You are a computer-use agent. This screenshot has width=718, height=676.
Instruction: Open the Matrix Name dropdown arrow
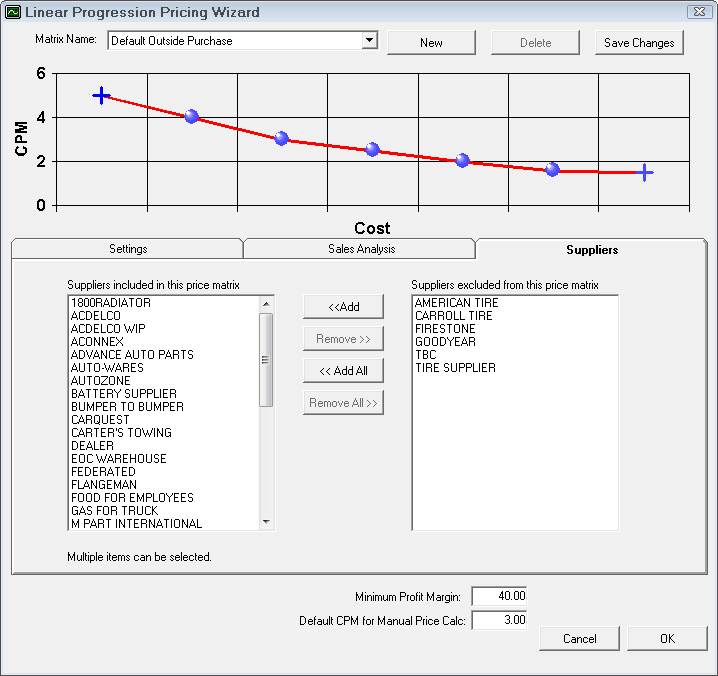[x=369, y=41]
